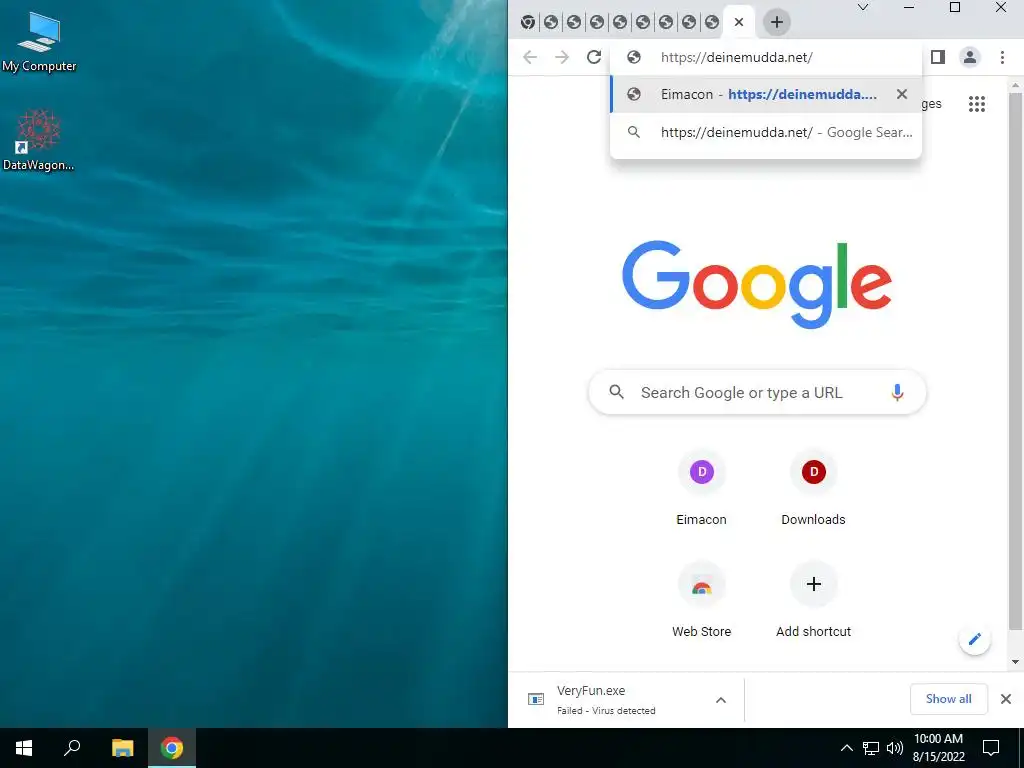Open a new tab with the plus button

click(776, 22)
